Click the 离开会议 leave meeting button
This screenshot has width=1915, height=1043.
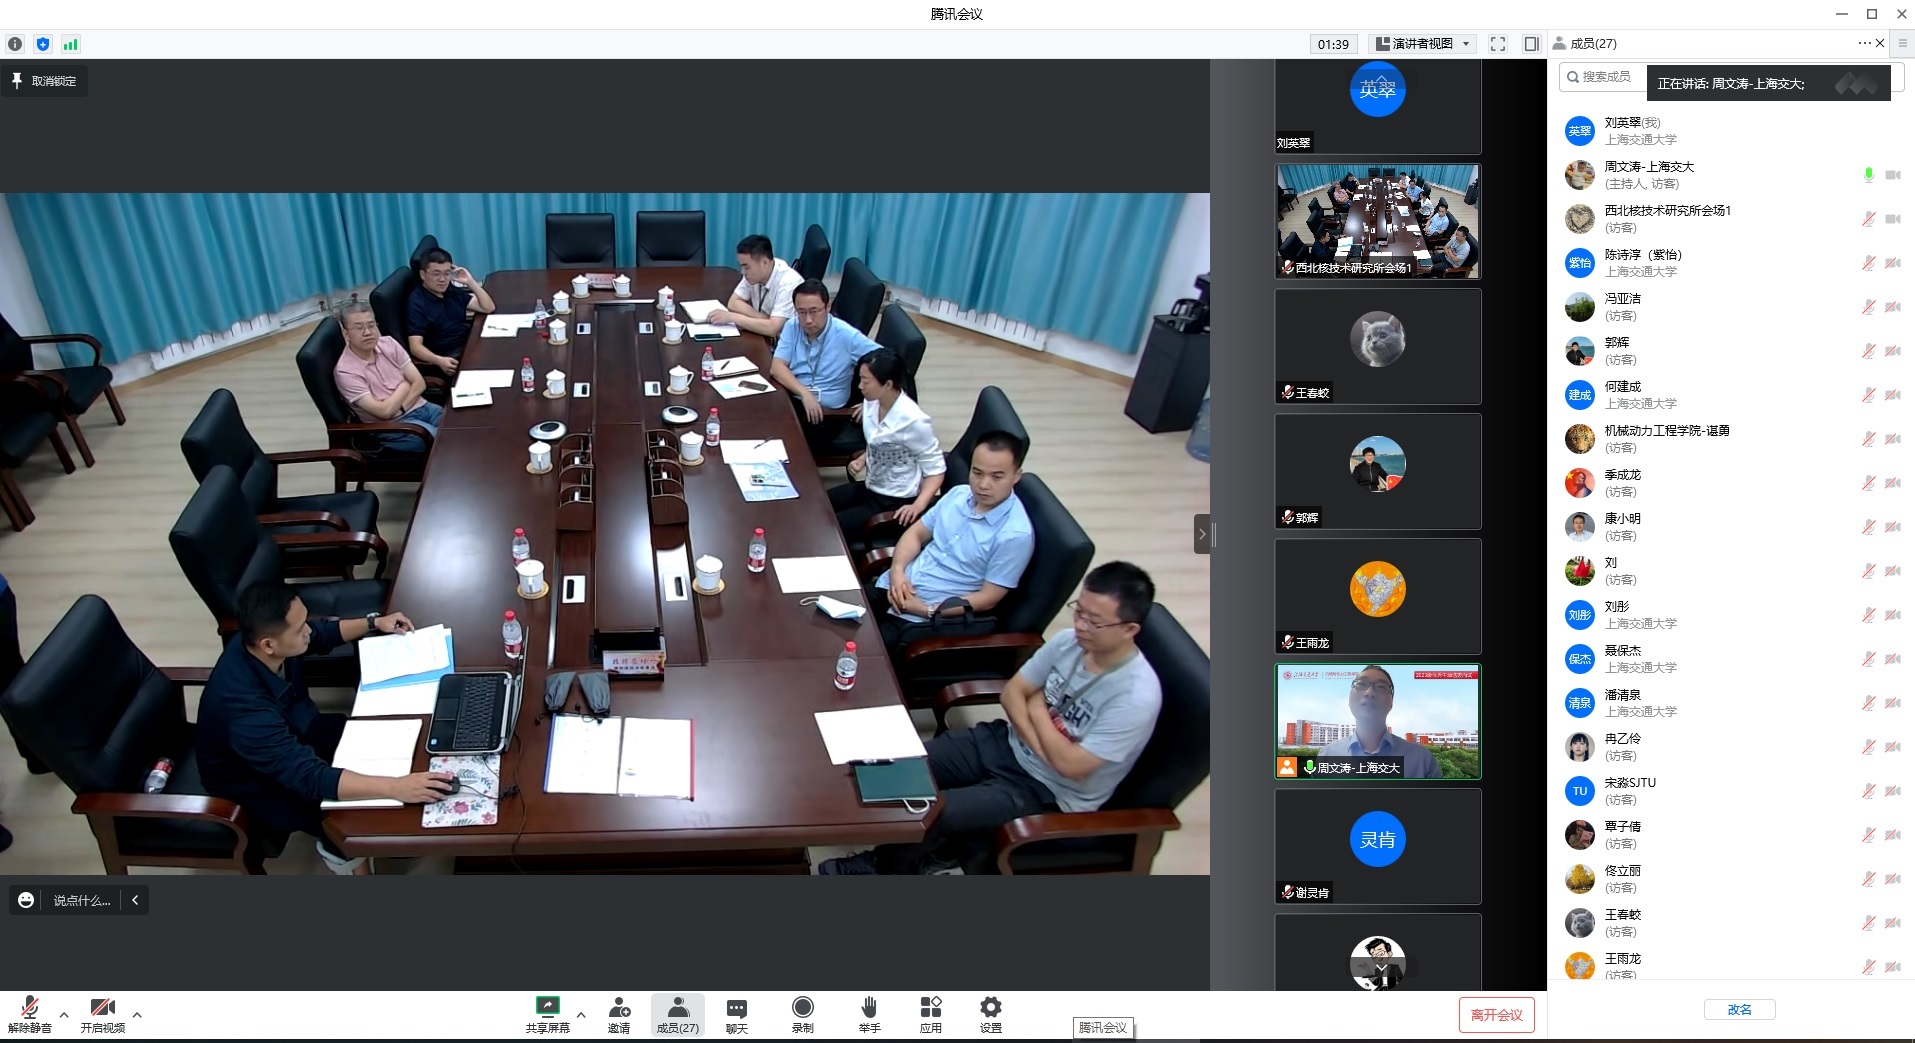point(1496,1014)
